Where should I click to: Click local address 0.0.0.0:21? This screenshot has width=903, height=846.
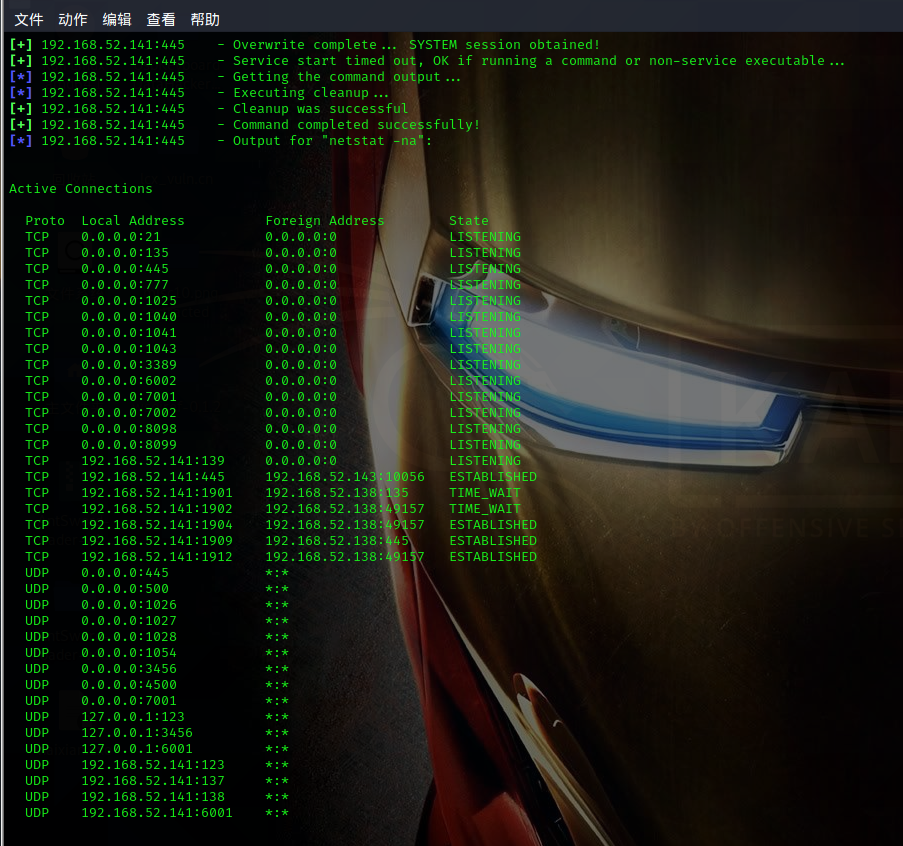[121, 237]
